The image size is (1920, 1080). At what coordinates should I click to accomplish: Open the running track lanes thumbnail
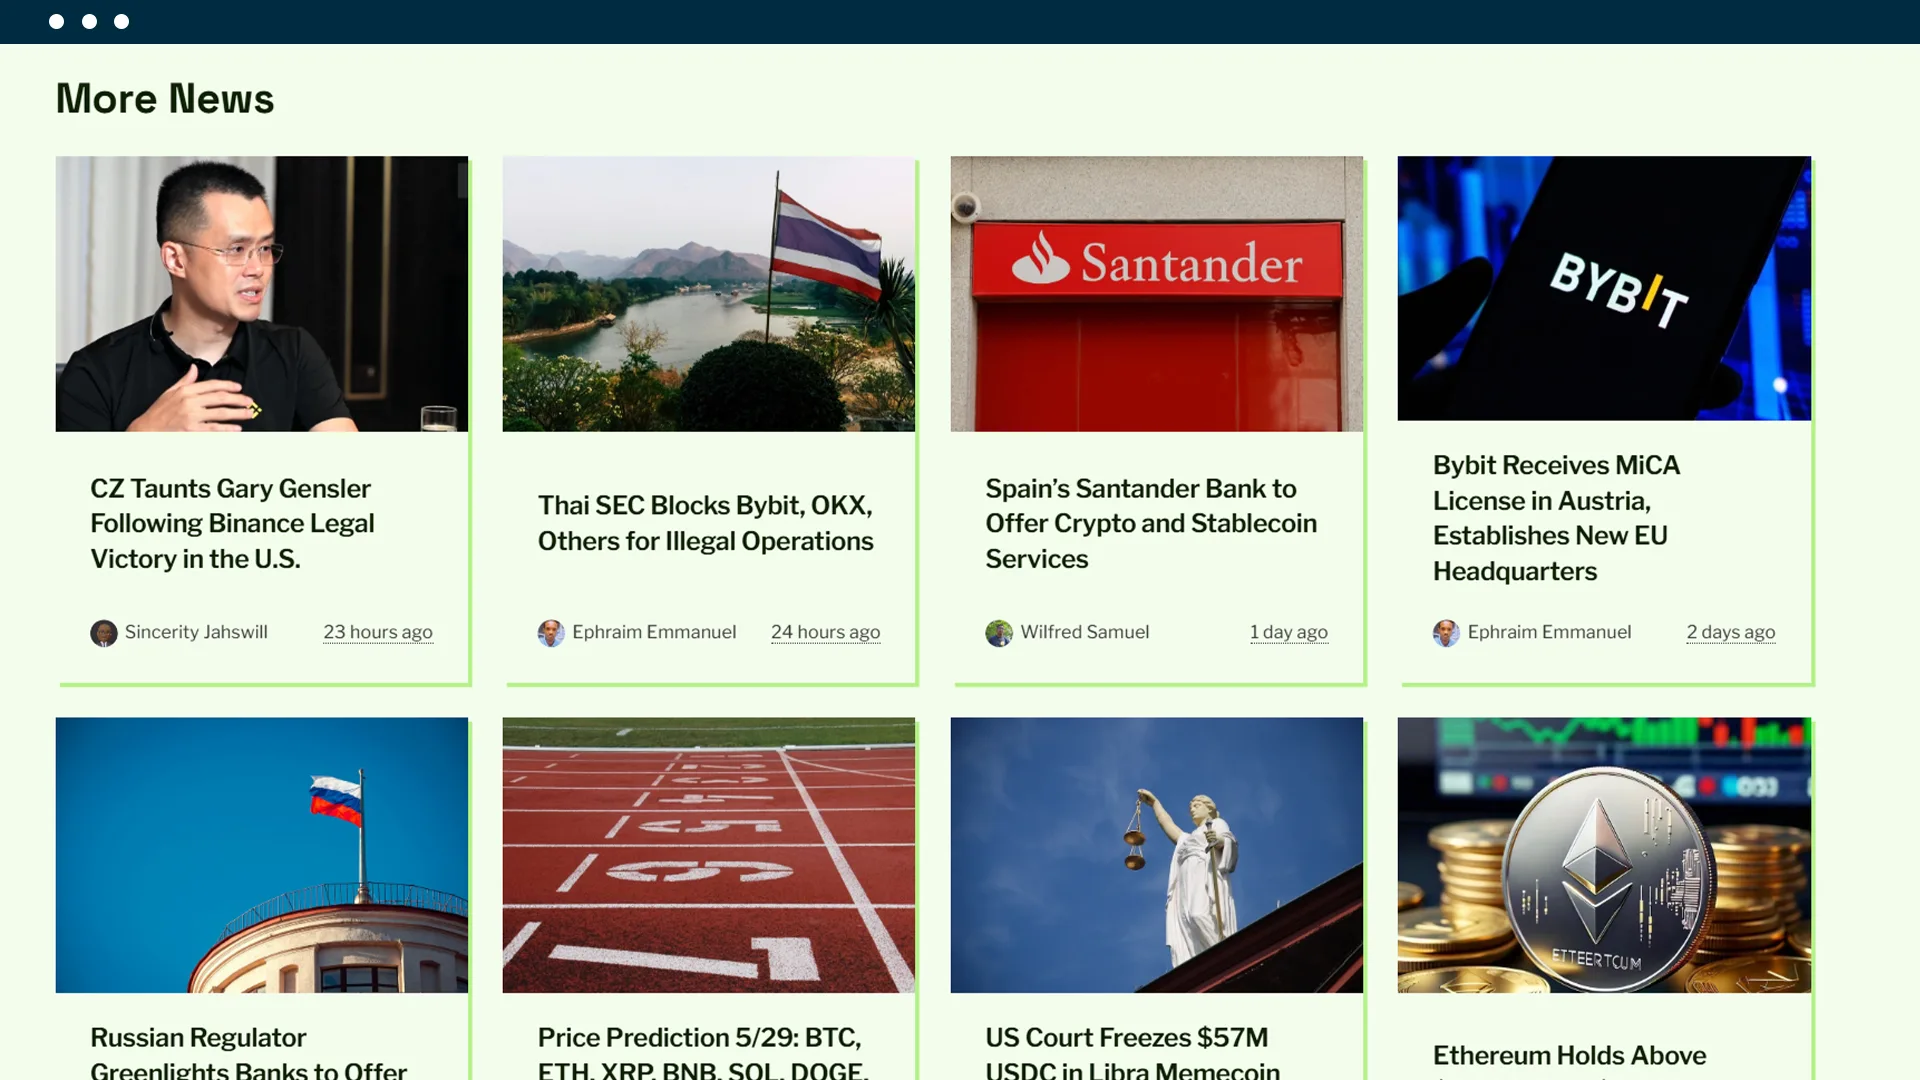(x=709, y=855)
